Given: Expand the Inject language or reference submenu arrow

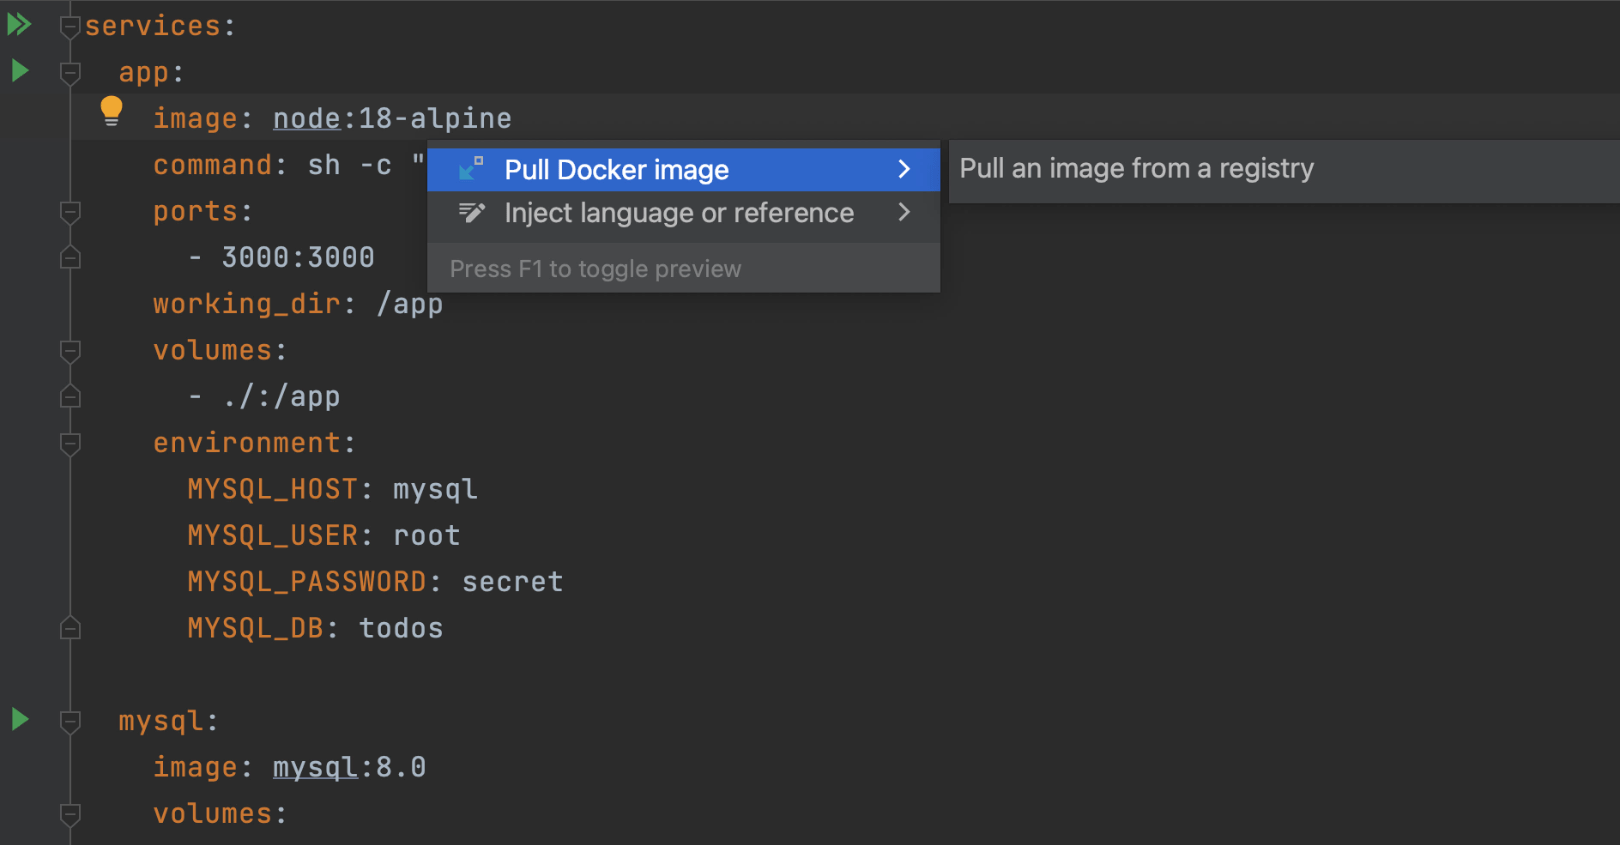Looking at the screenshot, I should [x=904, y=212].
